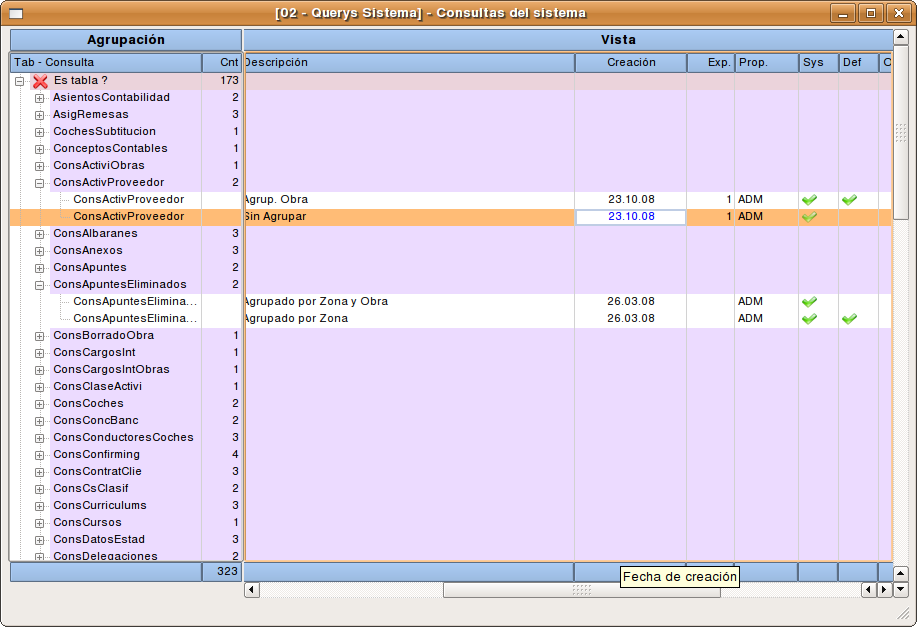Click the window menu icon in the title bar
Image resolution: width=917 pixels, height=627 pixels.
pyautogui.click(x=13, y=13)
